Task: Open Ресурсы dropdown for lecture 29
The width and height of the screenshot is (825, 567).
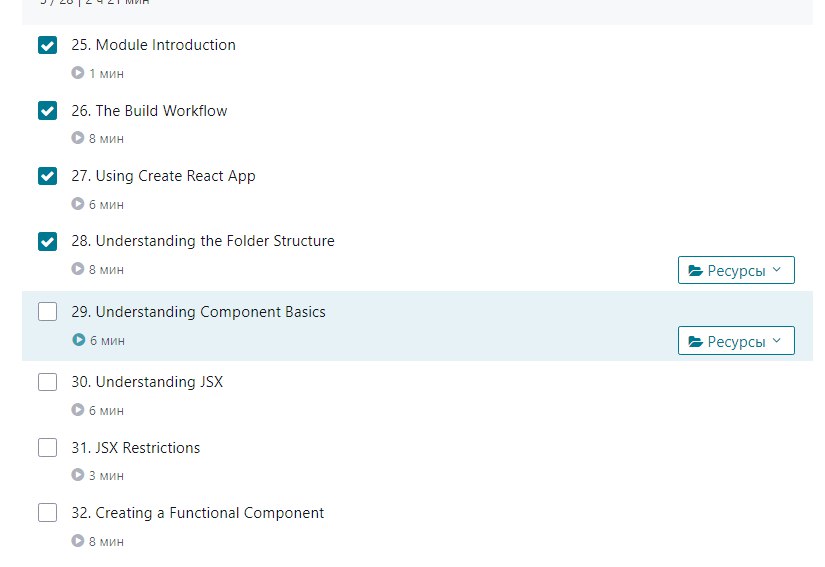Action: click(736, 341)
